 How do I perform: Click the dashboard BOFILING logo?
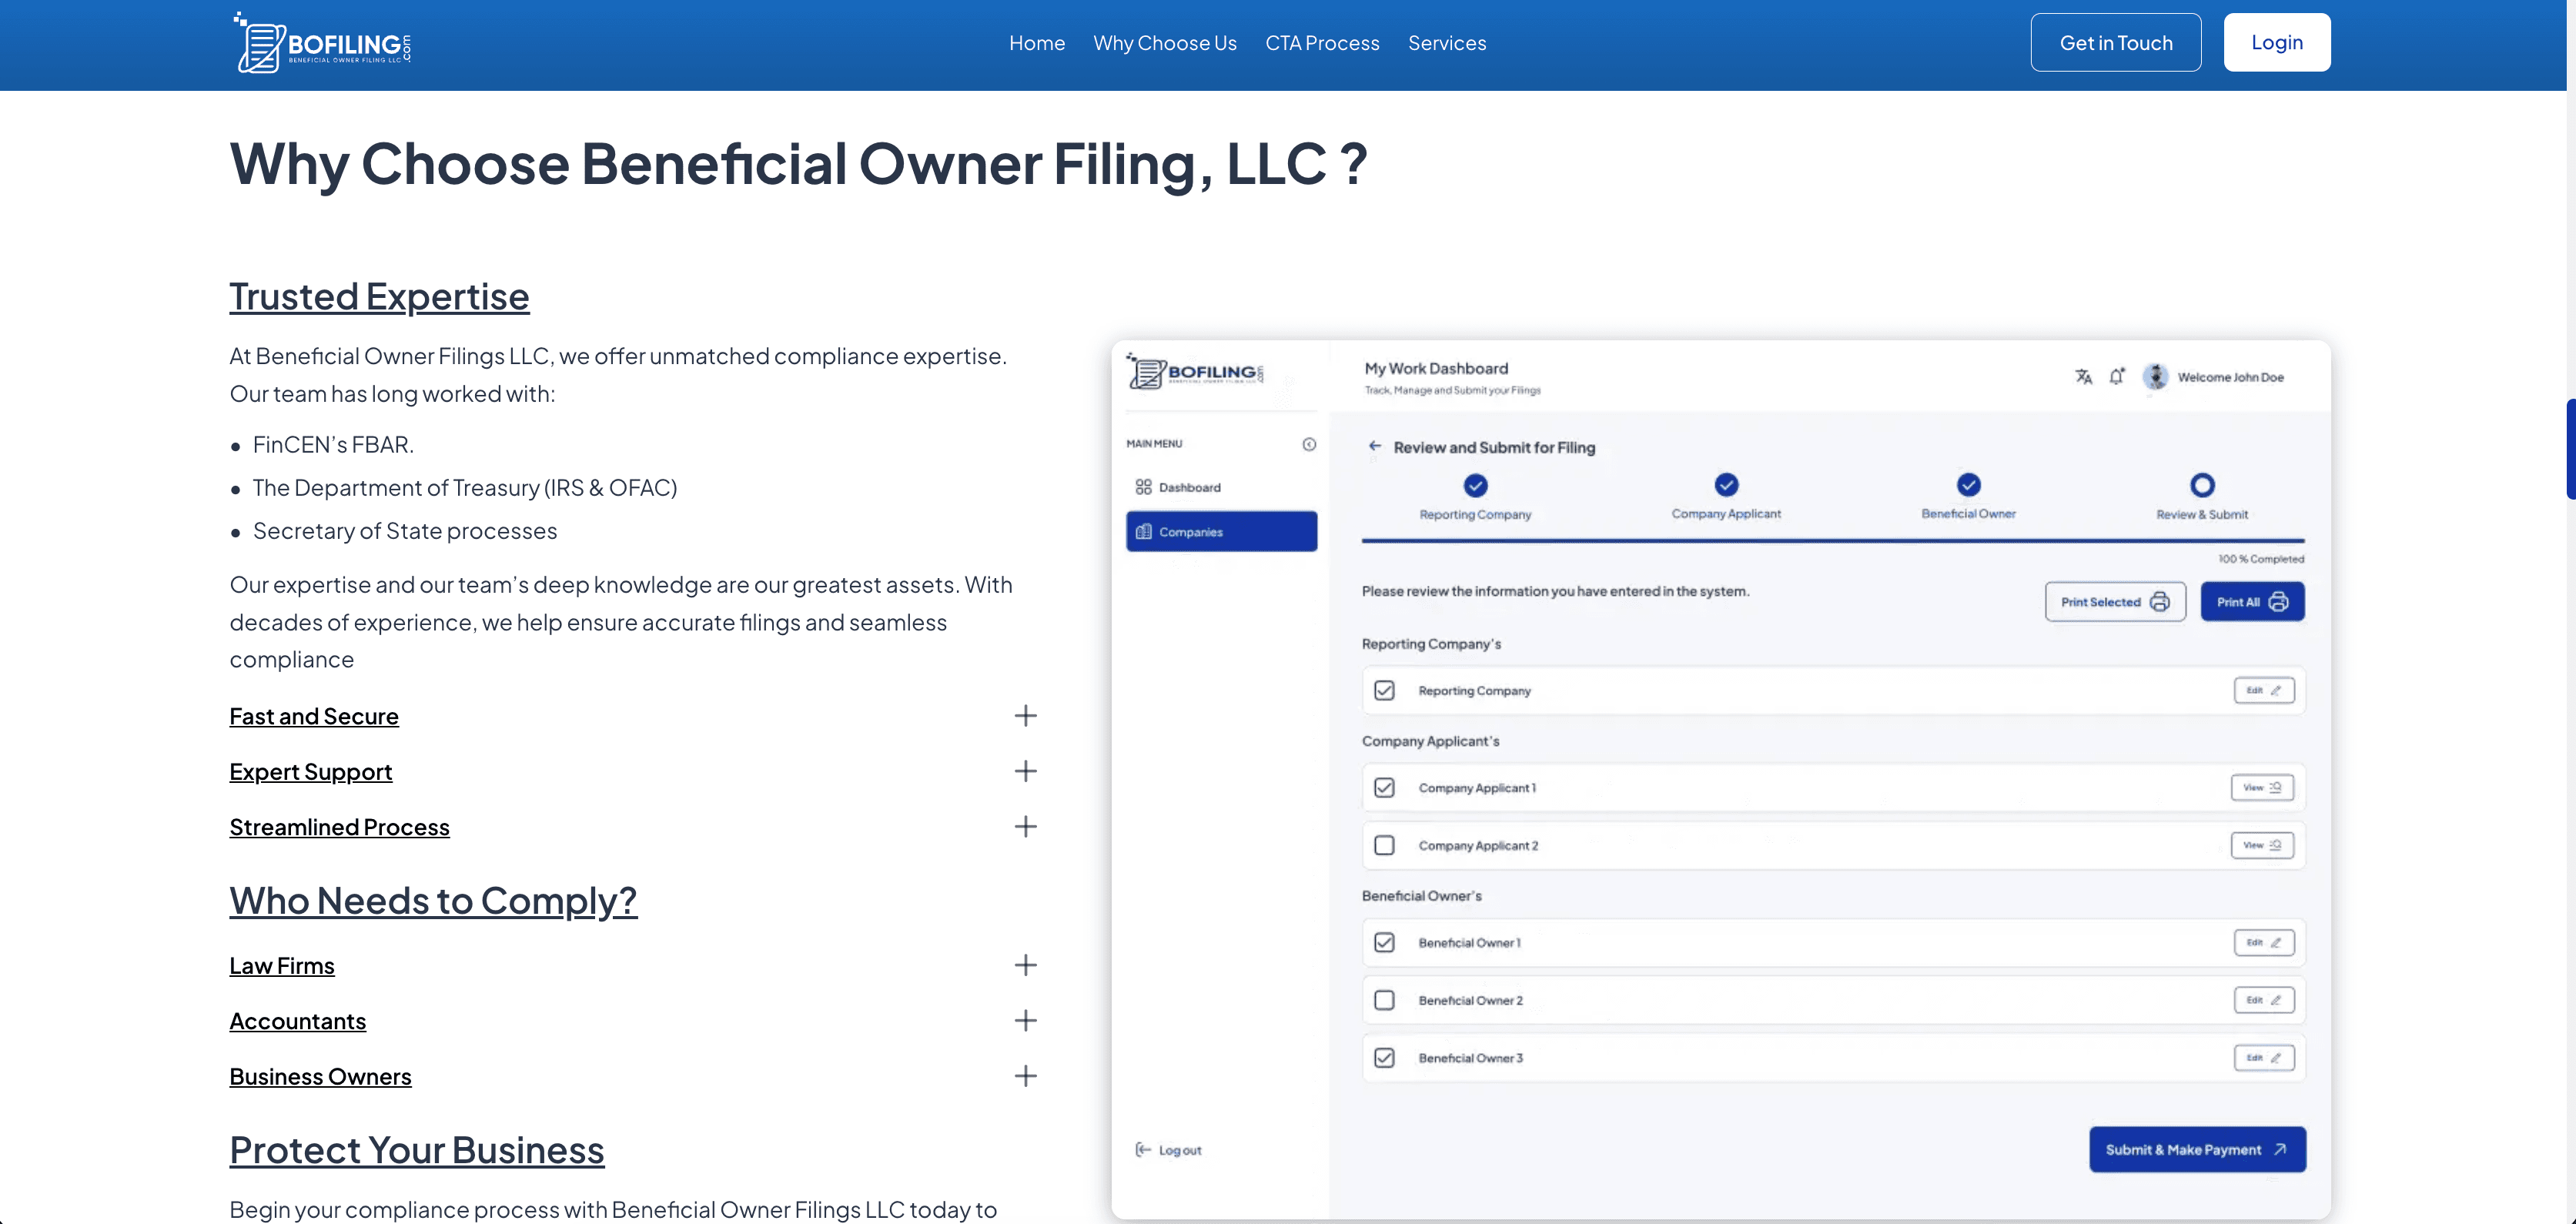click(x=1195, y=371)
